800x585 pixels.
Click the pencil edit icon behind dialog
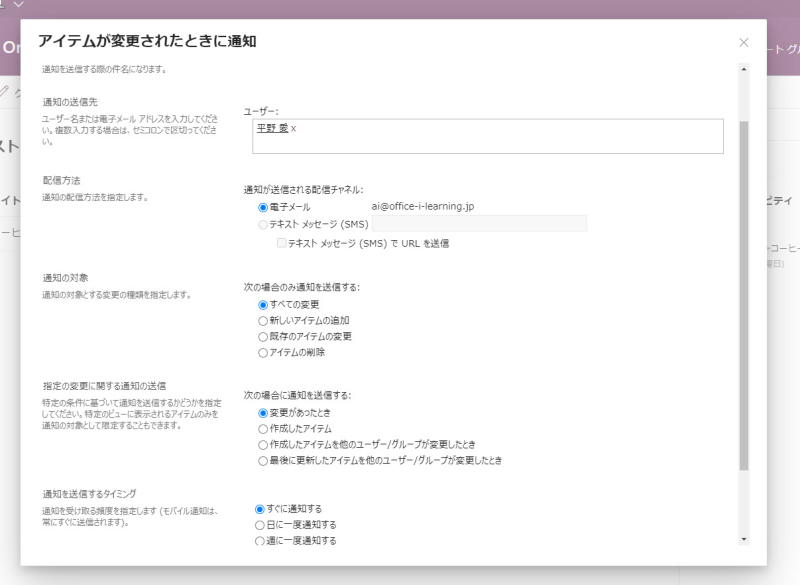coord(4,92)
